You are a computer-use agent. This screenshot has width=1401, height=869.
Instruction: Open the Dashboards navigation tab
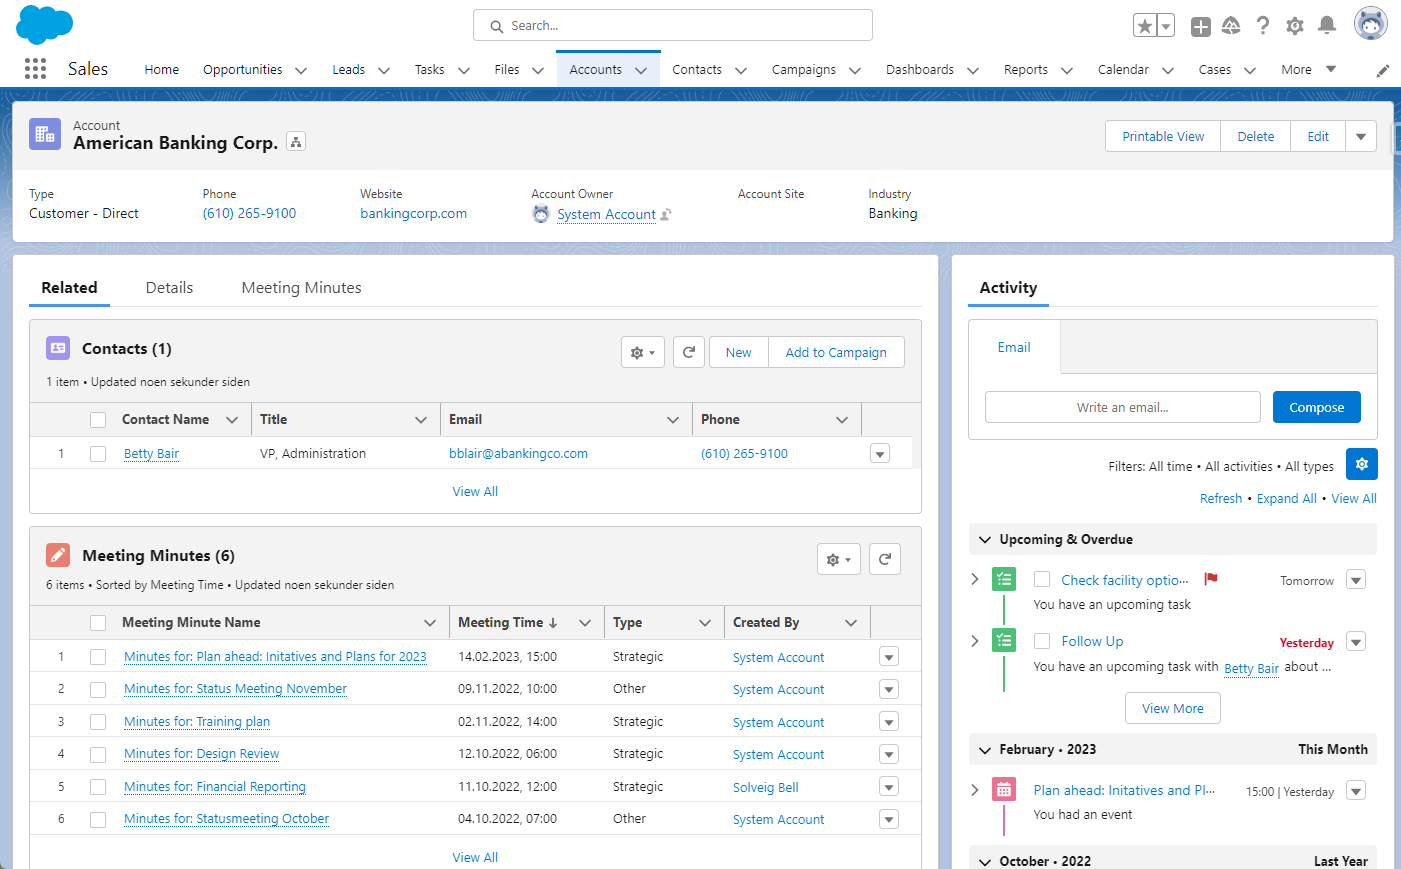pos(920,69)
